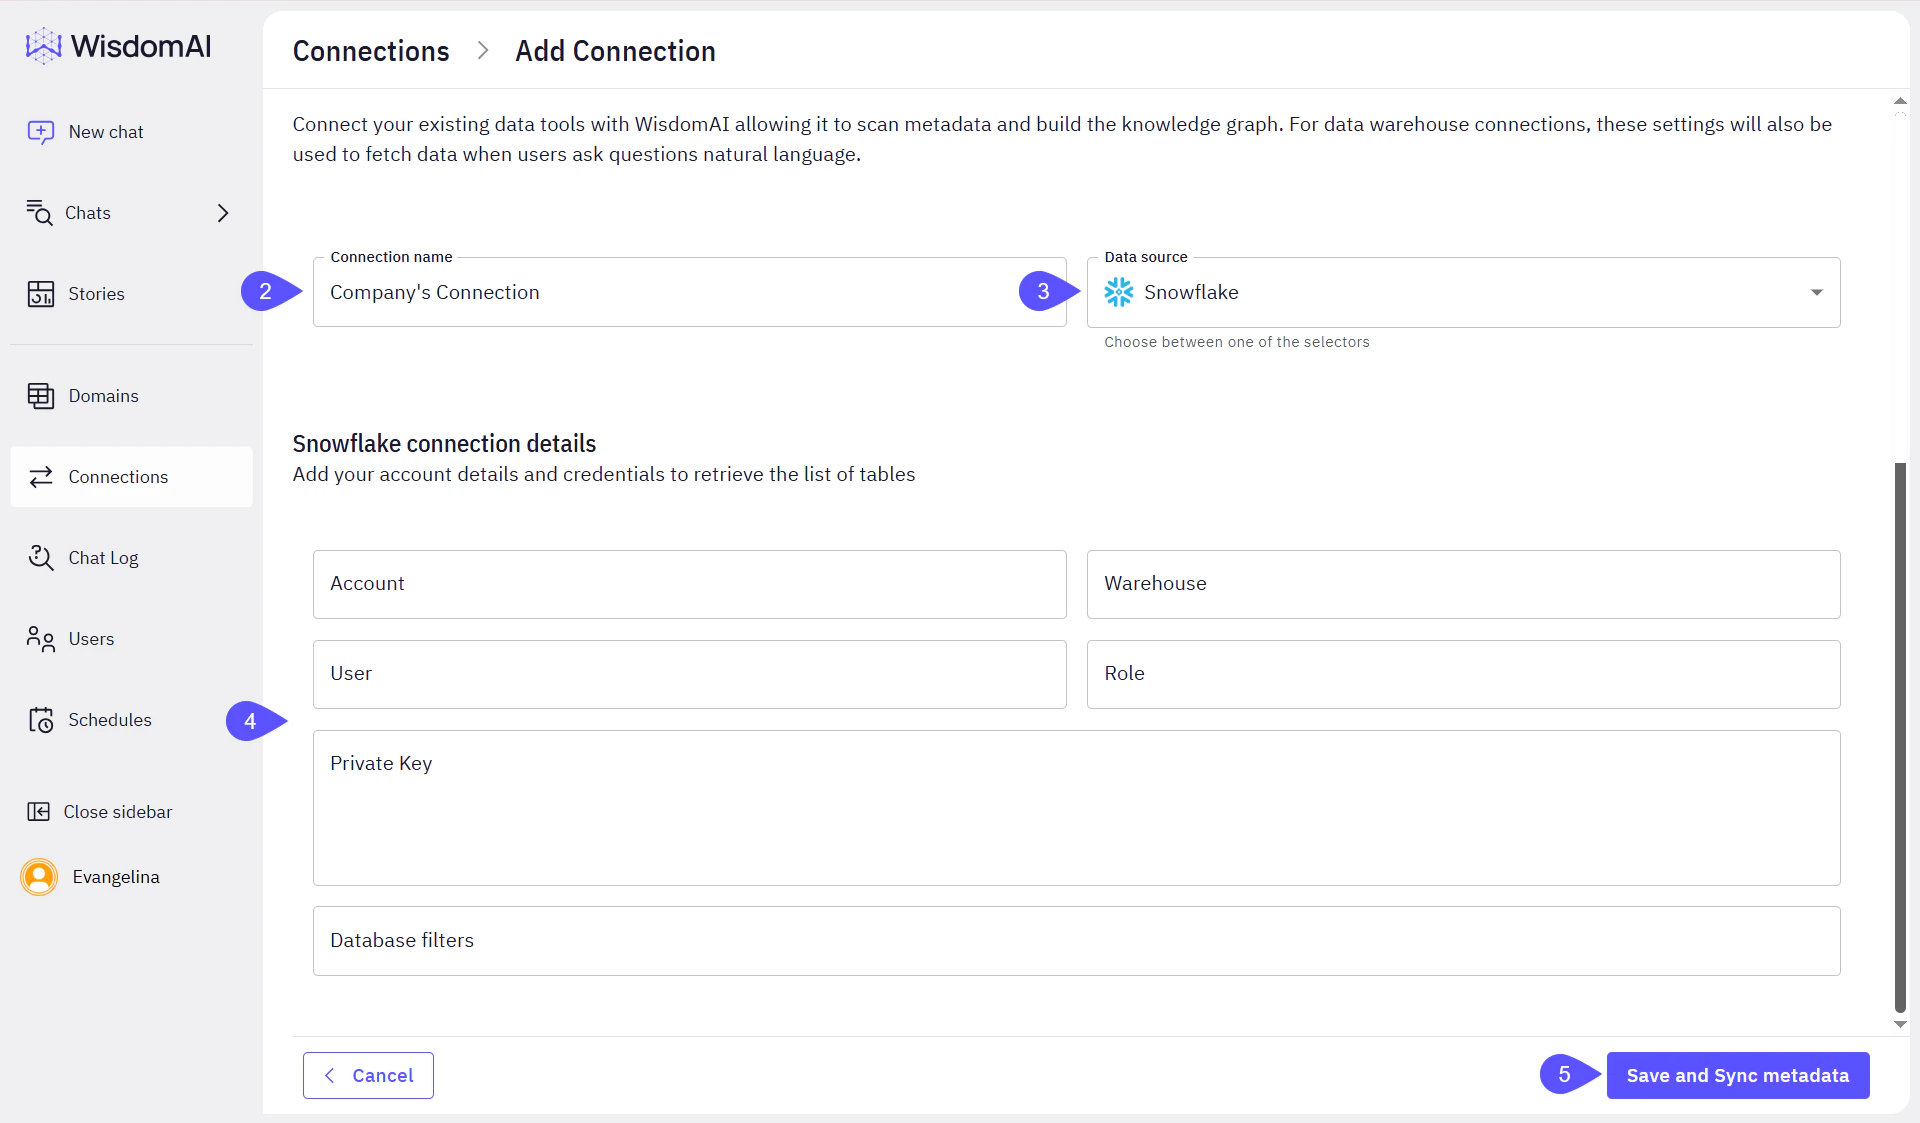The width and height of the screenshot is (1920, 1123).
Task: Click the Save and Sync metadata button
Action: [x=1738, y=1075]
